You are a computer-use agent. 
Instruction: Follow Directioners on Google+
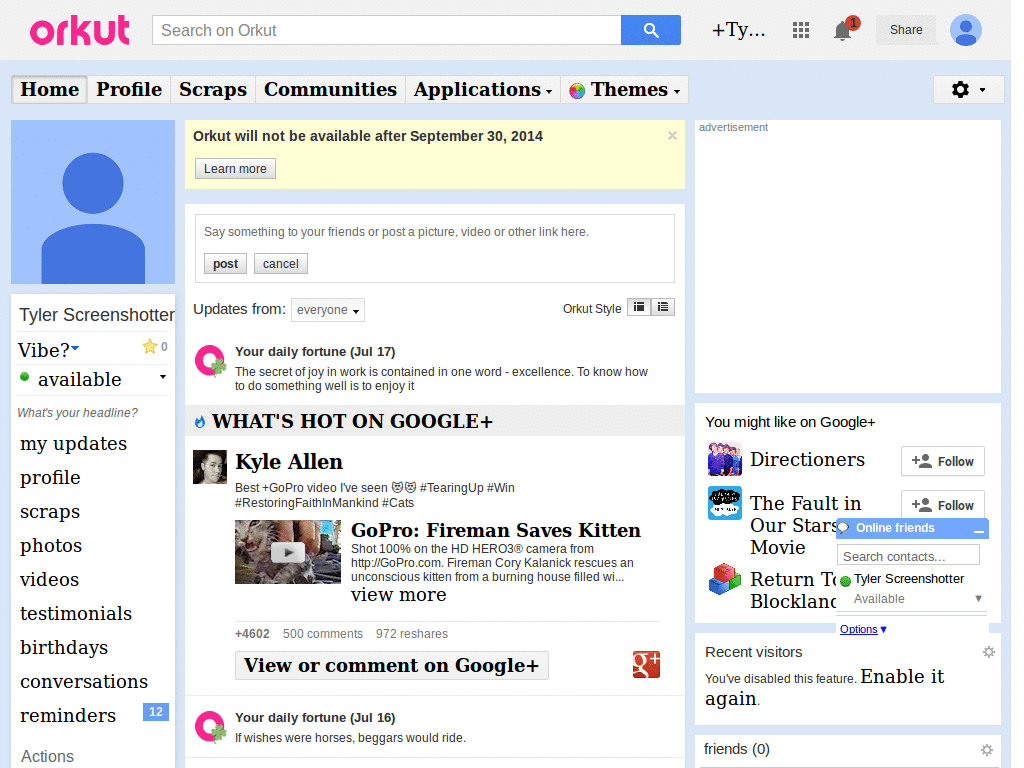click(942, 461)
